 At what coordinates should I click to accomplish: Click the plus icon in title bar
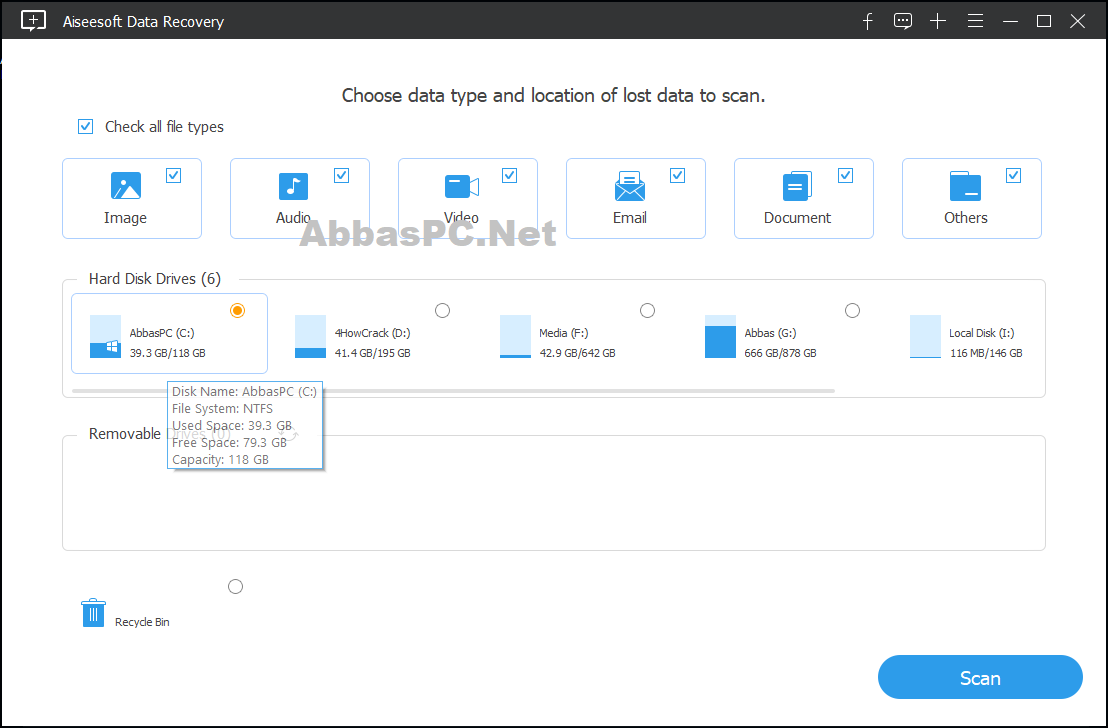coord(938,21)
